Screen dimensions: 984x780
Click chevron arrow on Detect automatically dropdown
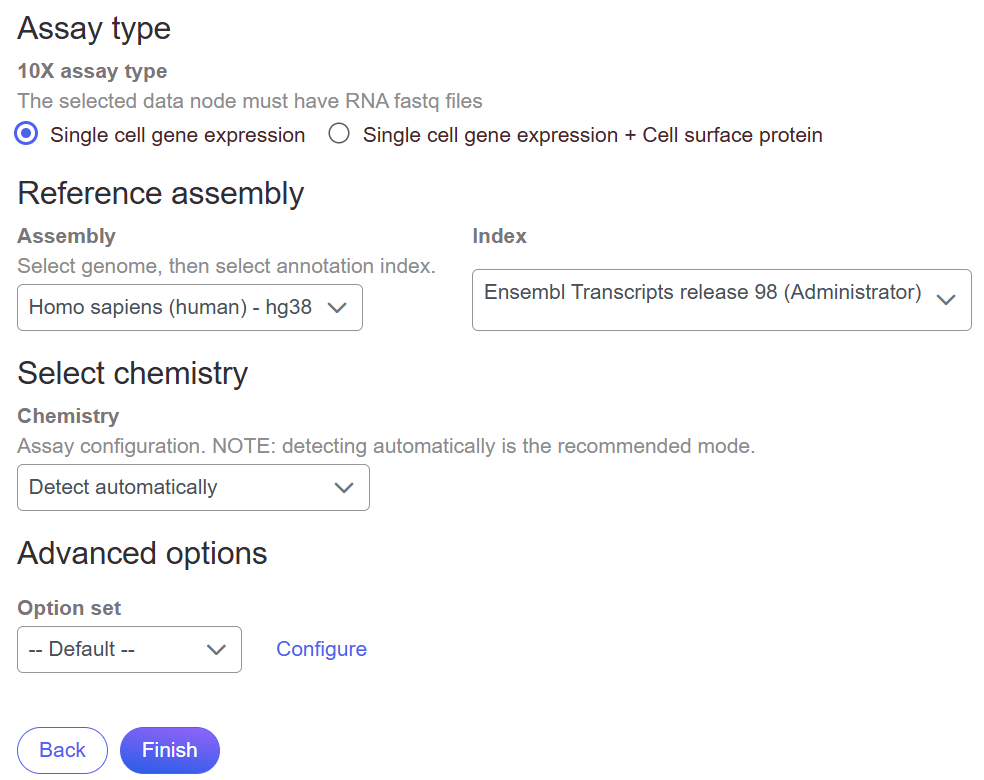[x=344, y=488]
